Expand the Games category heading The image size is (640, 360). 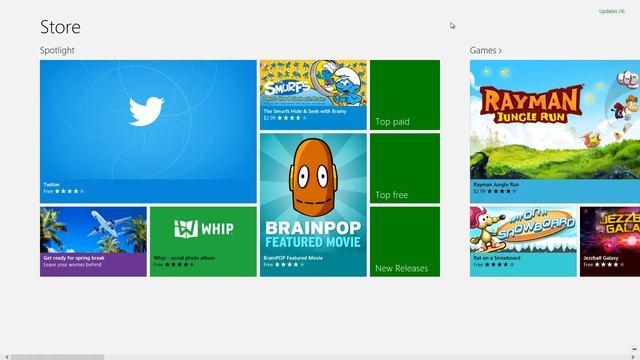pyautogui.click(x=485, y=50)
